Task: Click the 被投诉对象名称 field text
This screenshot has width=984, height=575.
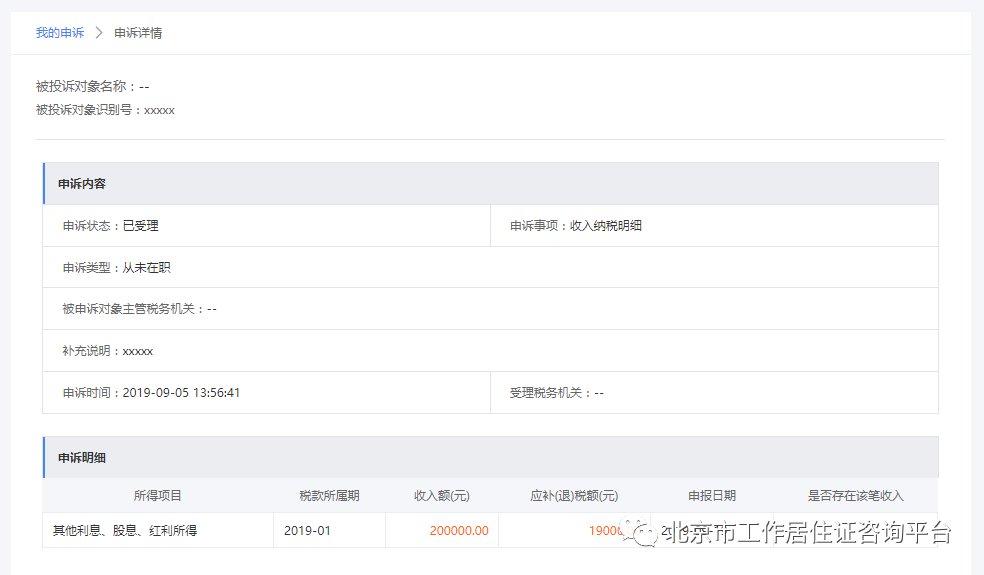Action: (x=92, y=86)
